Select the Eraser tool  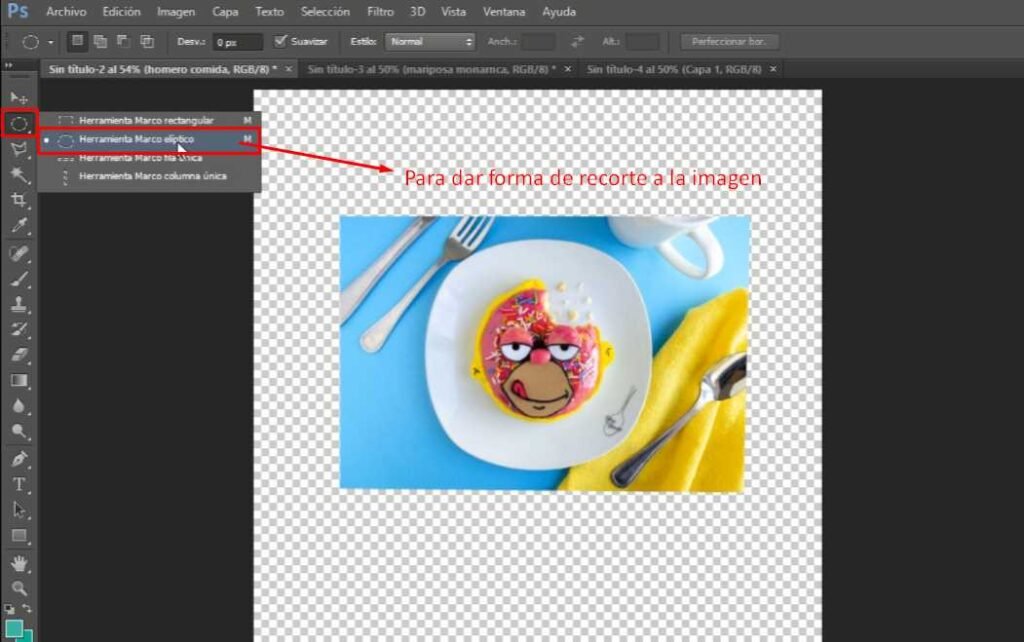(19, 355)
